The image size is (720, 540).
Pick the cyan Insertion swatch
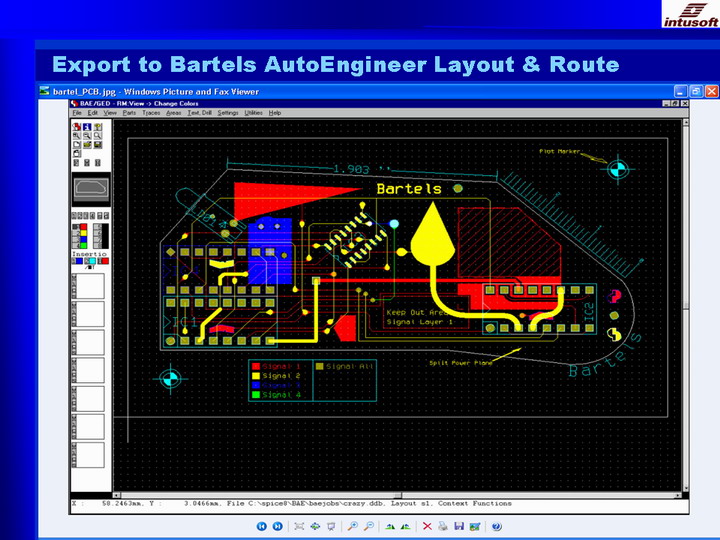93,261
